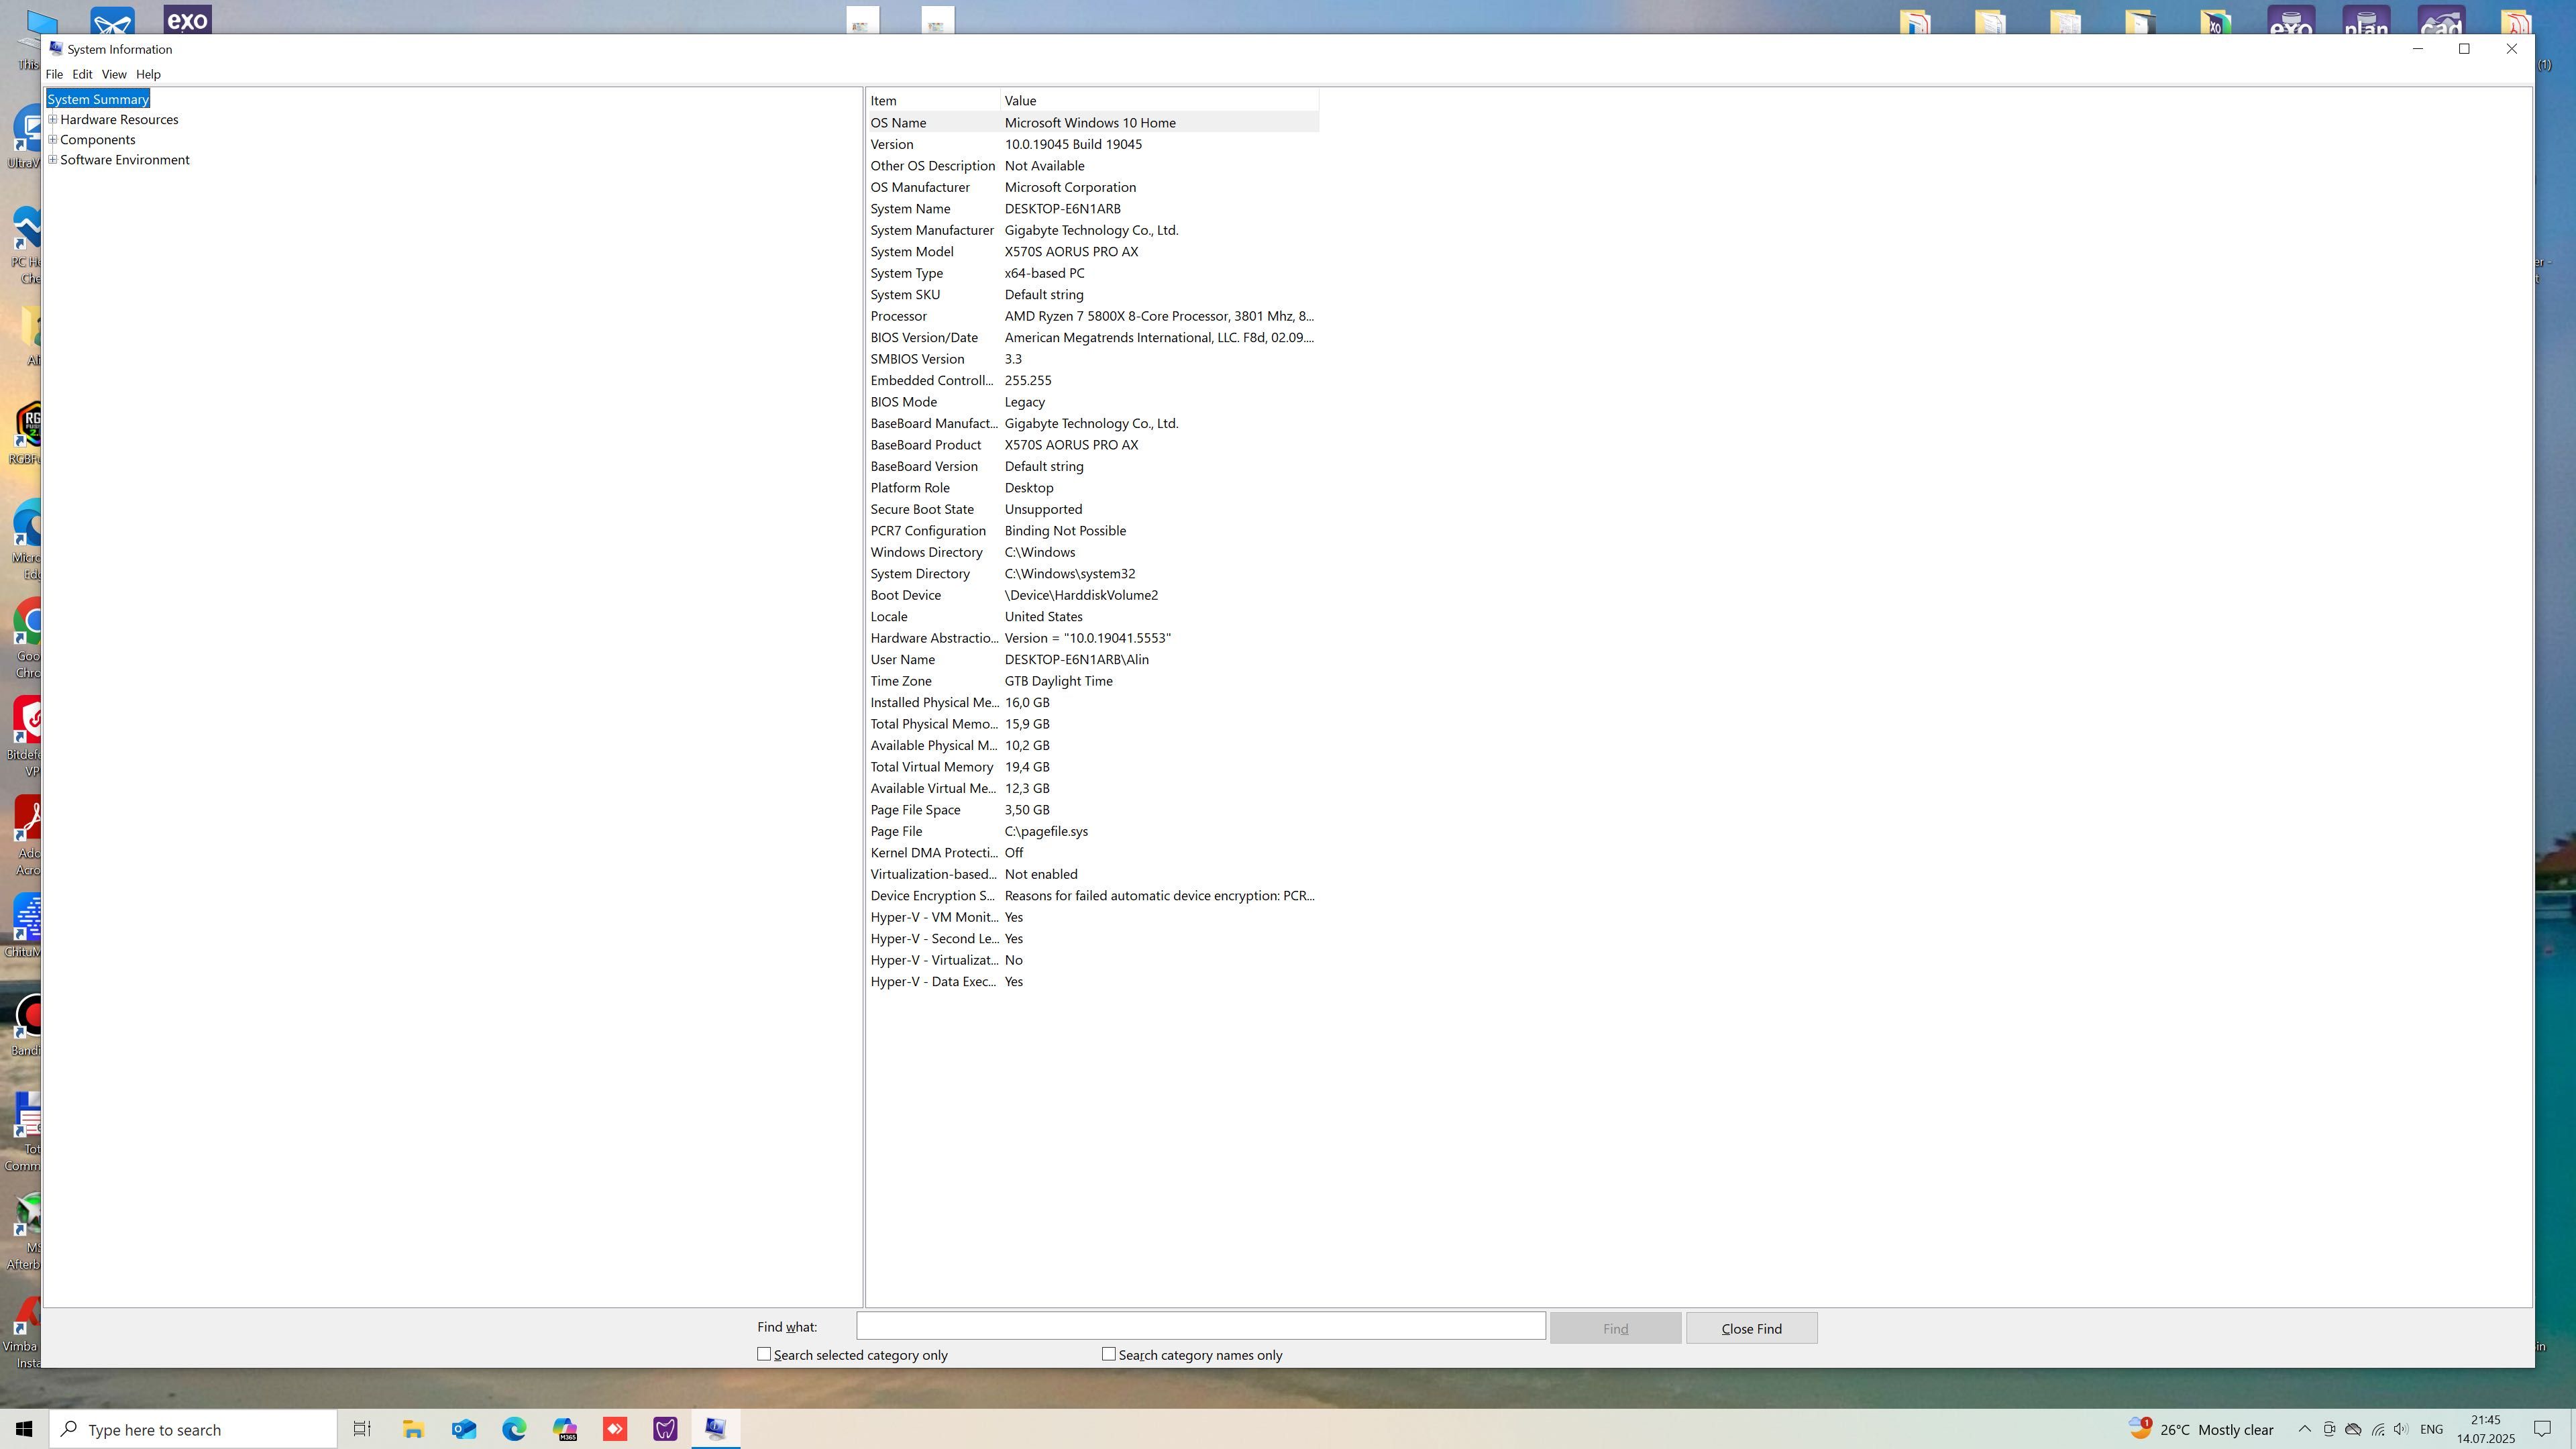Click the System Information taskbar icon

[x=716, y=1429]
